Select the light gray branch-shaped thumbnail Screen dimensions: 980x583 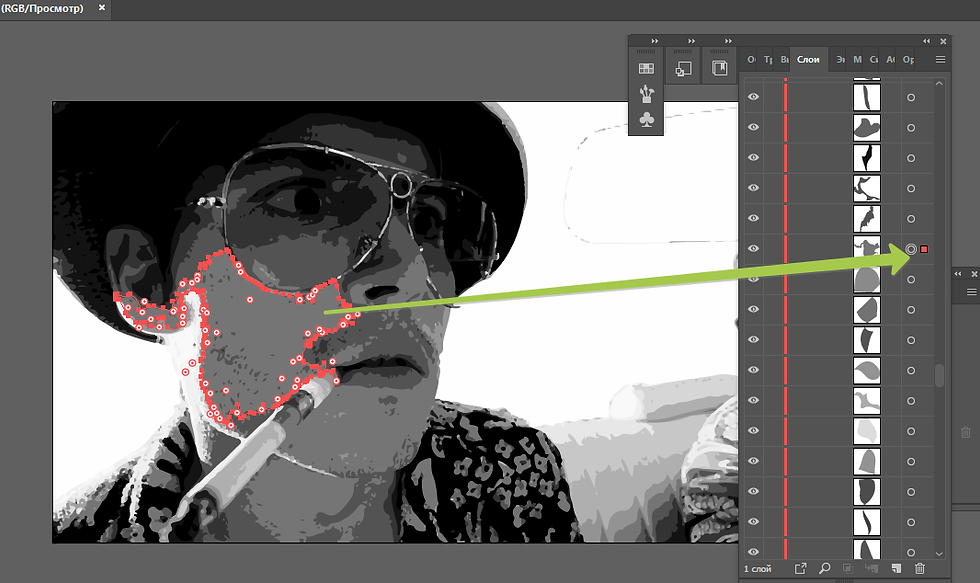(867, 401)
